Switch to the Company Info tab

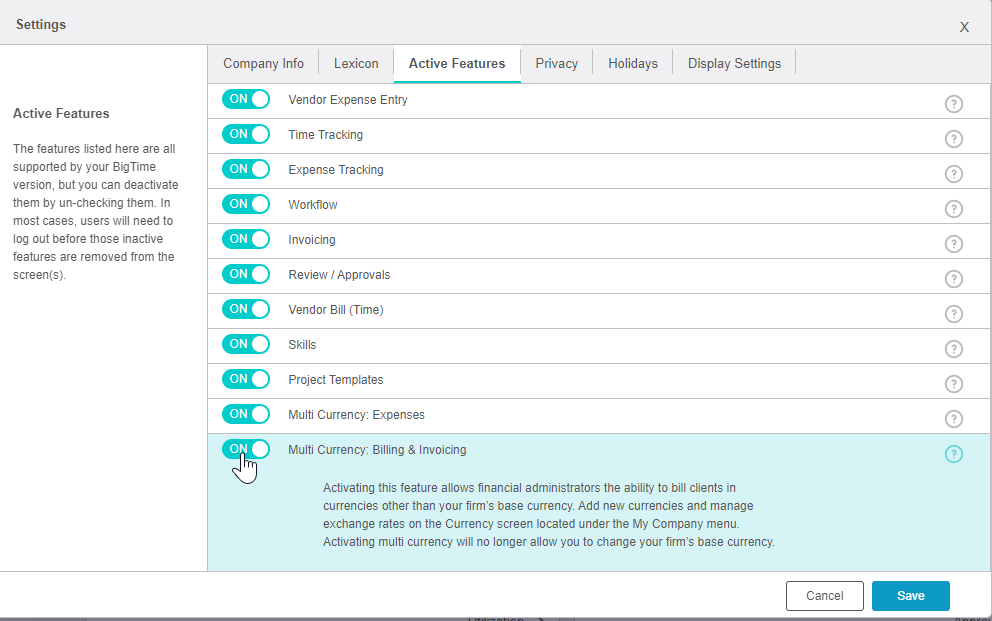(x=263, y=64)
